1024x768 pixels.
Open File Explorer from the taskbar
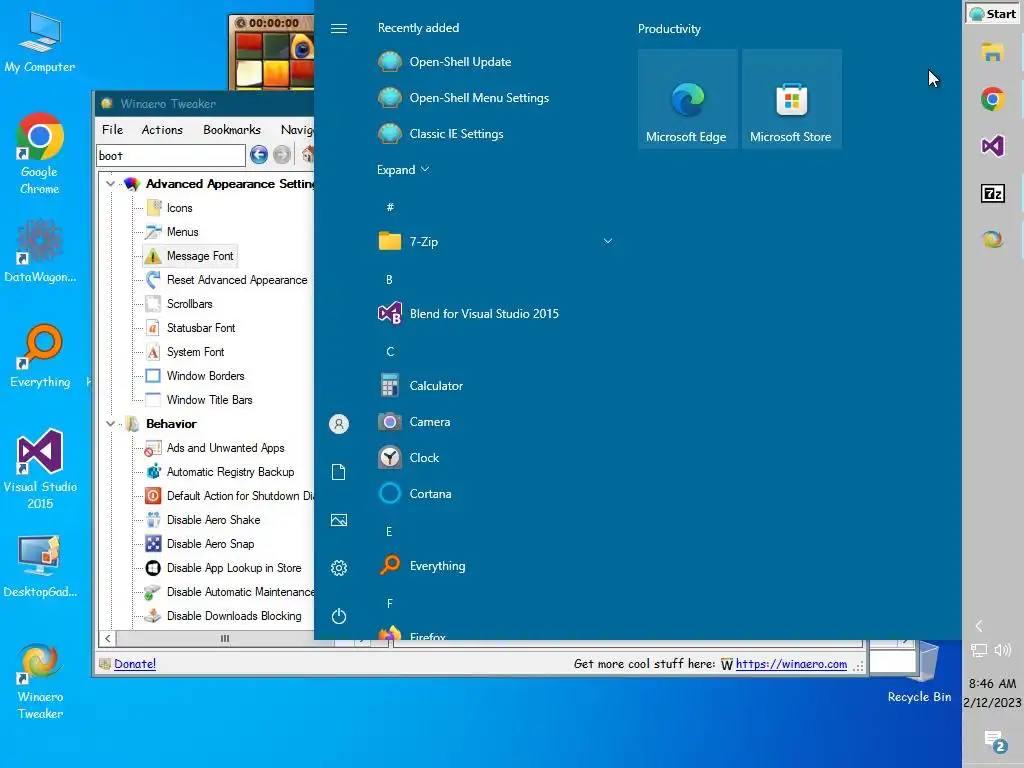(x=993, y=52)
